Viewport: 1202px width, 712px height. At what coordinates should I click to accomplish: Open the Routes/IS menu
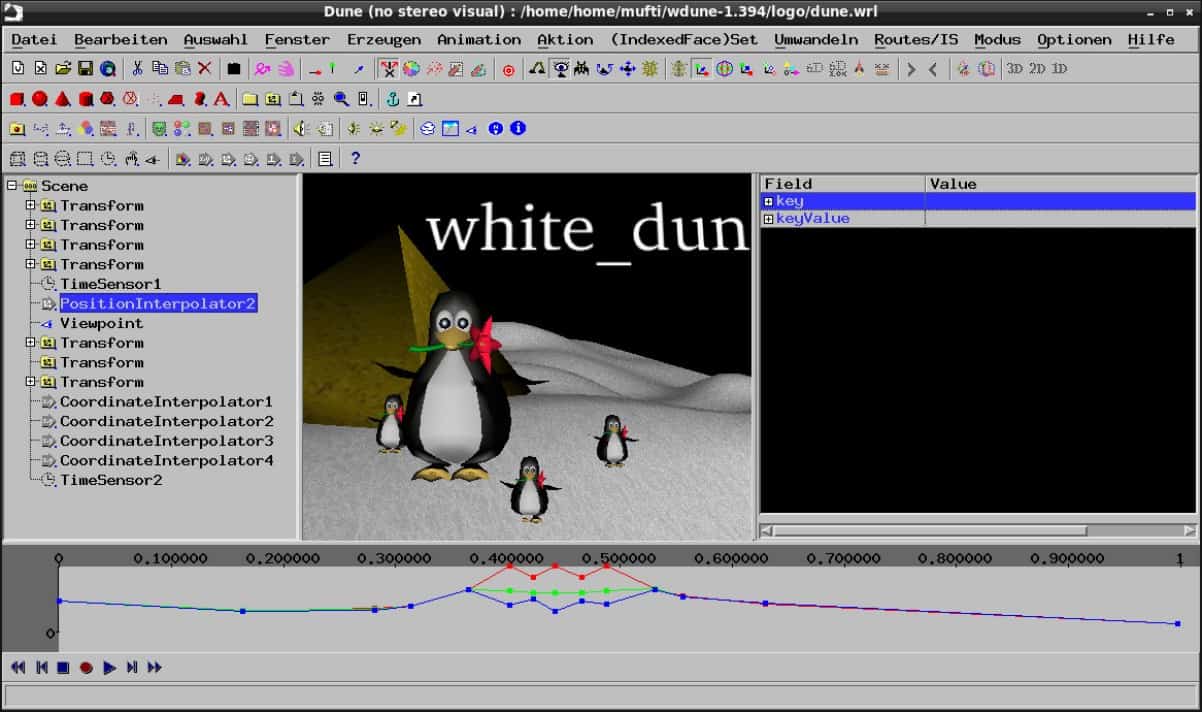pos(916,39)
